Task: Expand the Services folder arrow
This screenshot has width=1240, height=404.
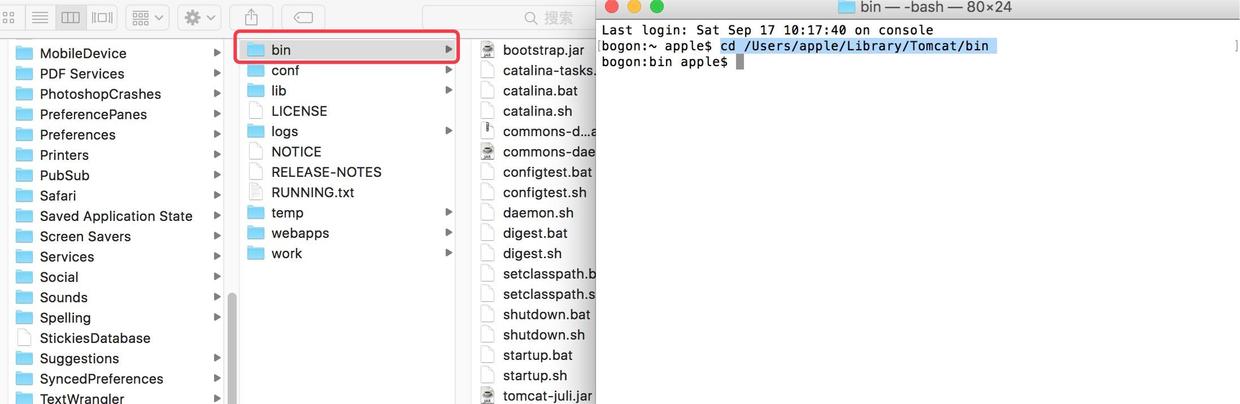Action: click(217, 257)
